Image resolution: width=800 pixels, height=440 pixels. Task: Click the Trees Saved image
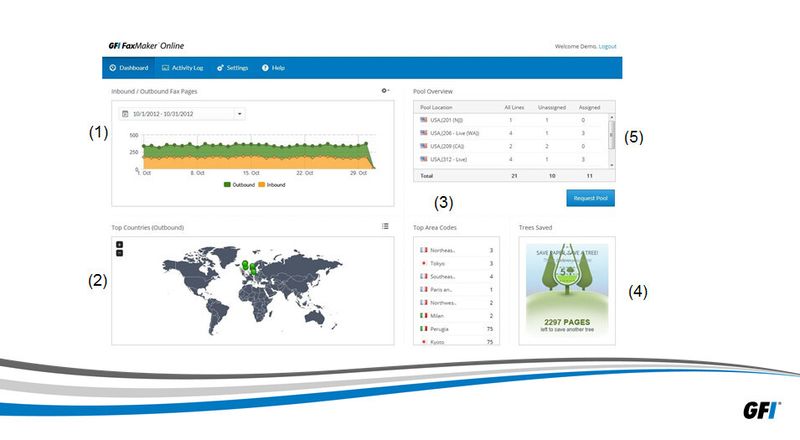pos(567,290)
